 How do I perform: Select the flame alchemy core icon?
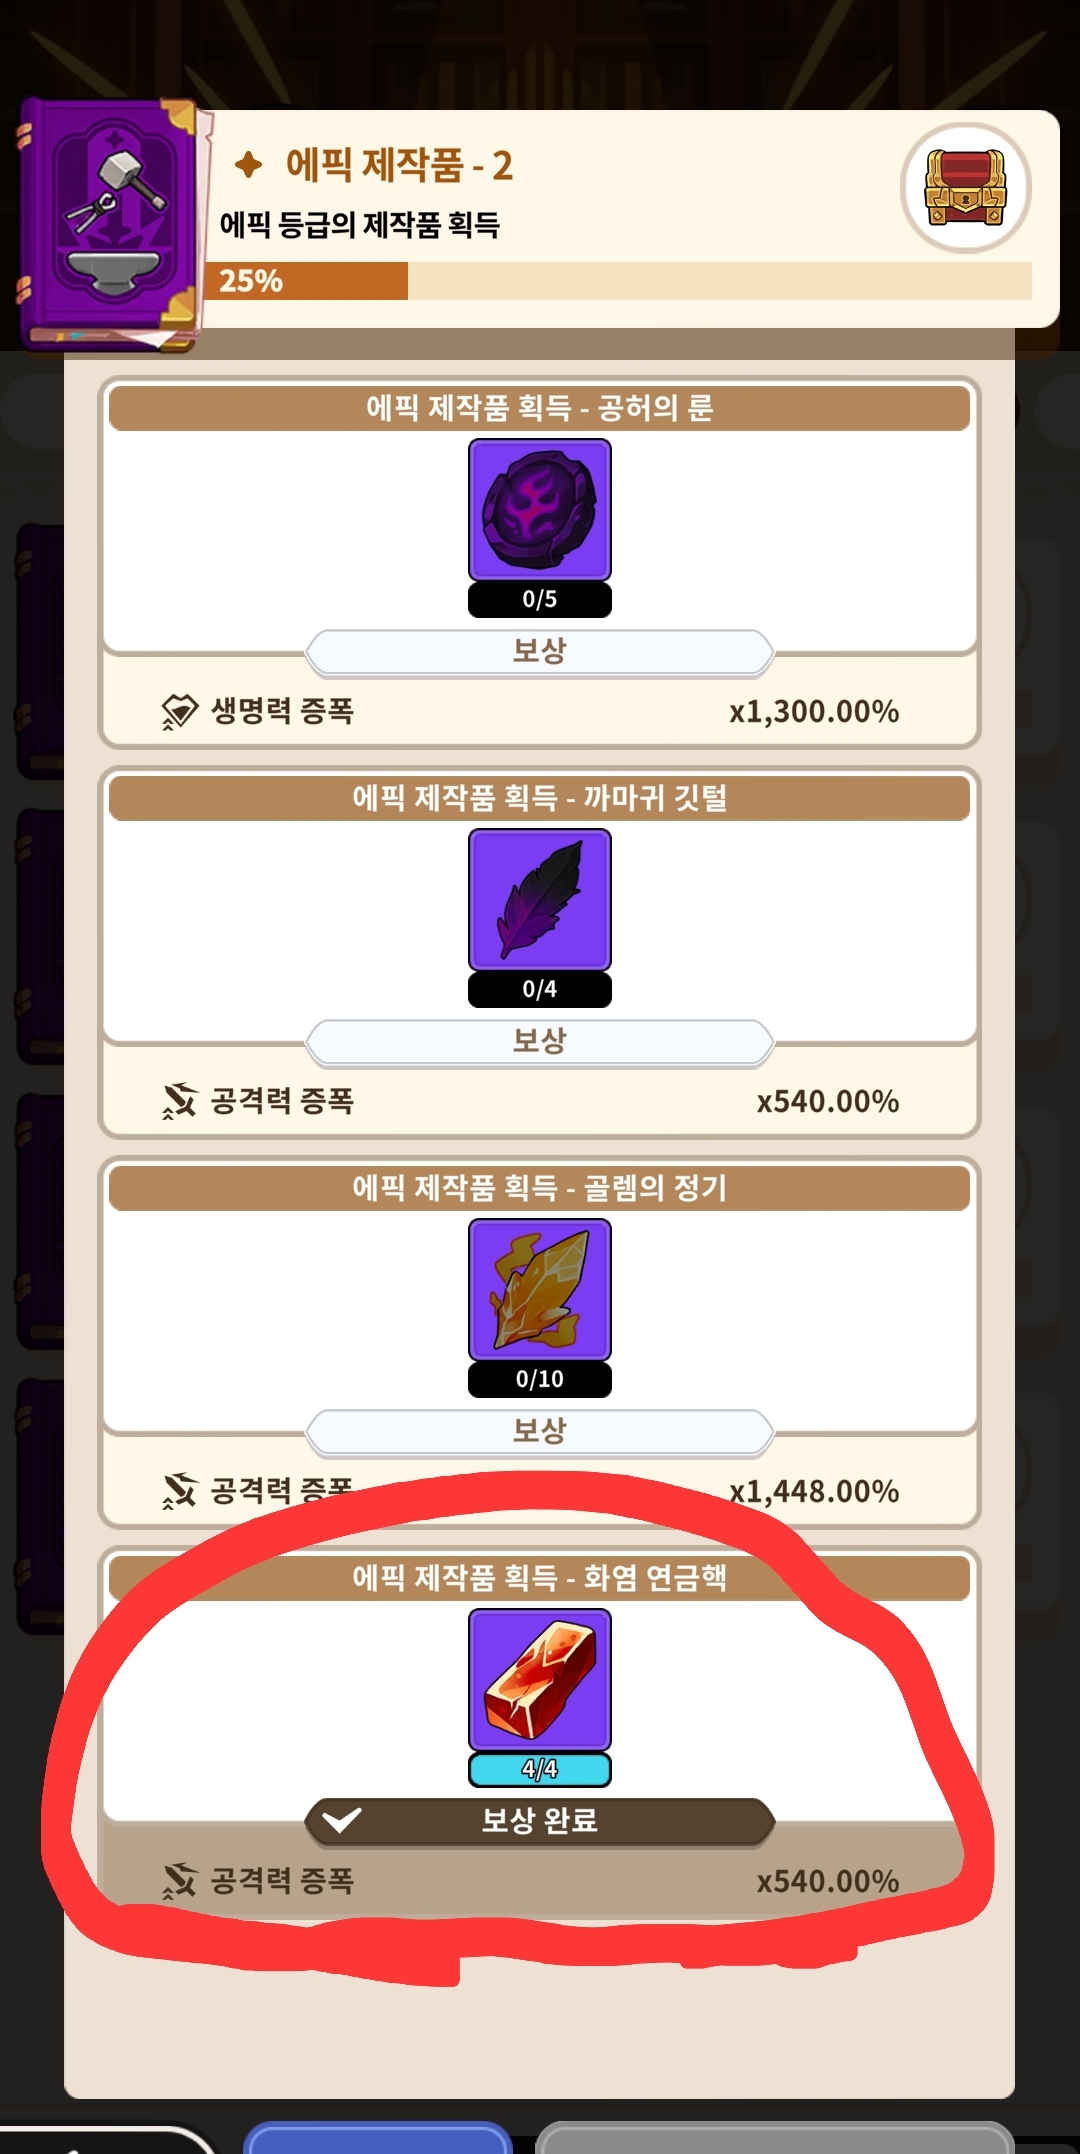540,1680
